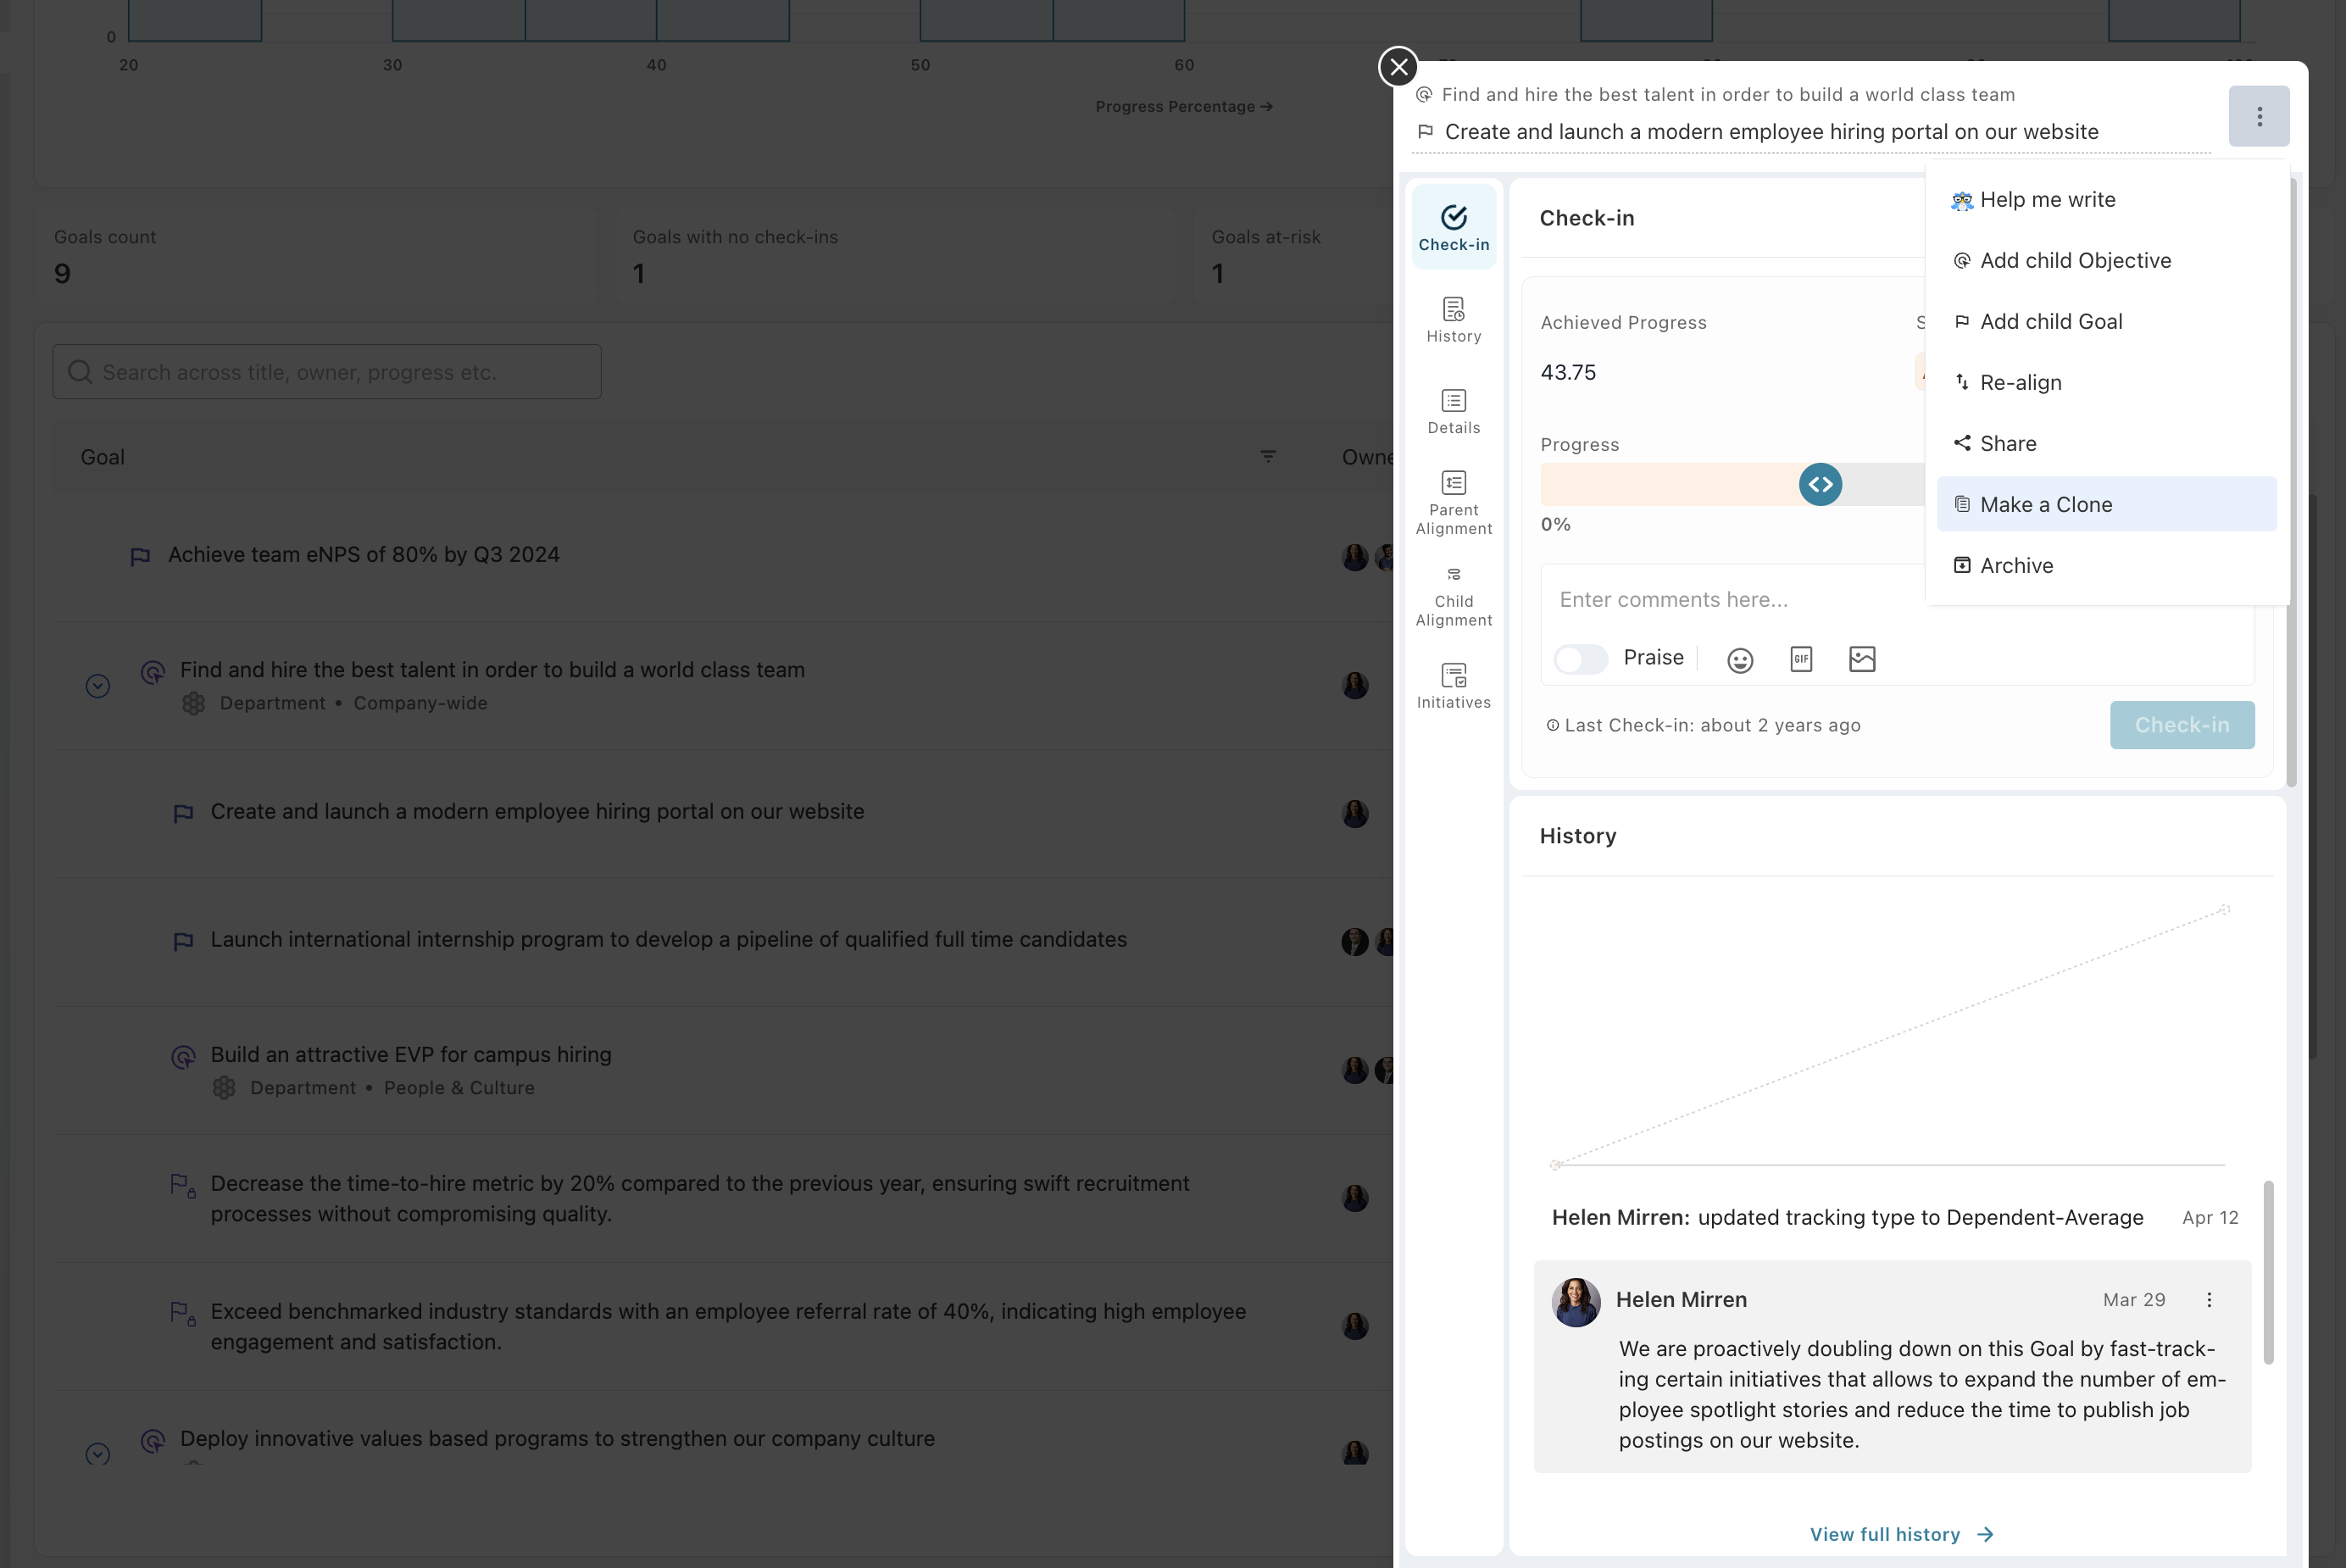Choose Archive from the menu
The height and width of the screenshot is (1568, 2346).
click(x=2016, y=565)
